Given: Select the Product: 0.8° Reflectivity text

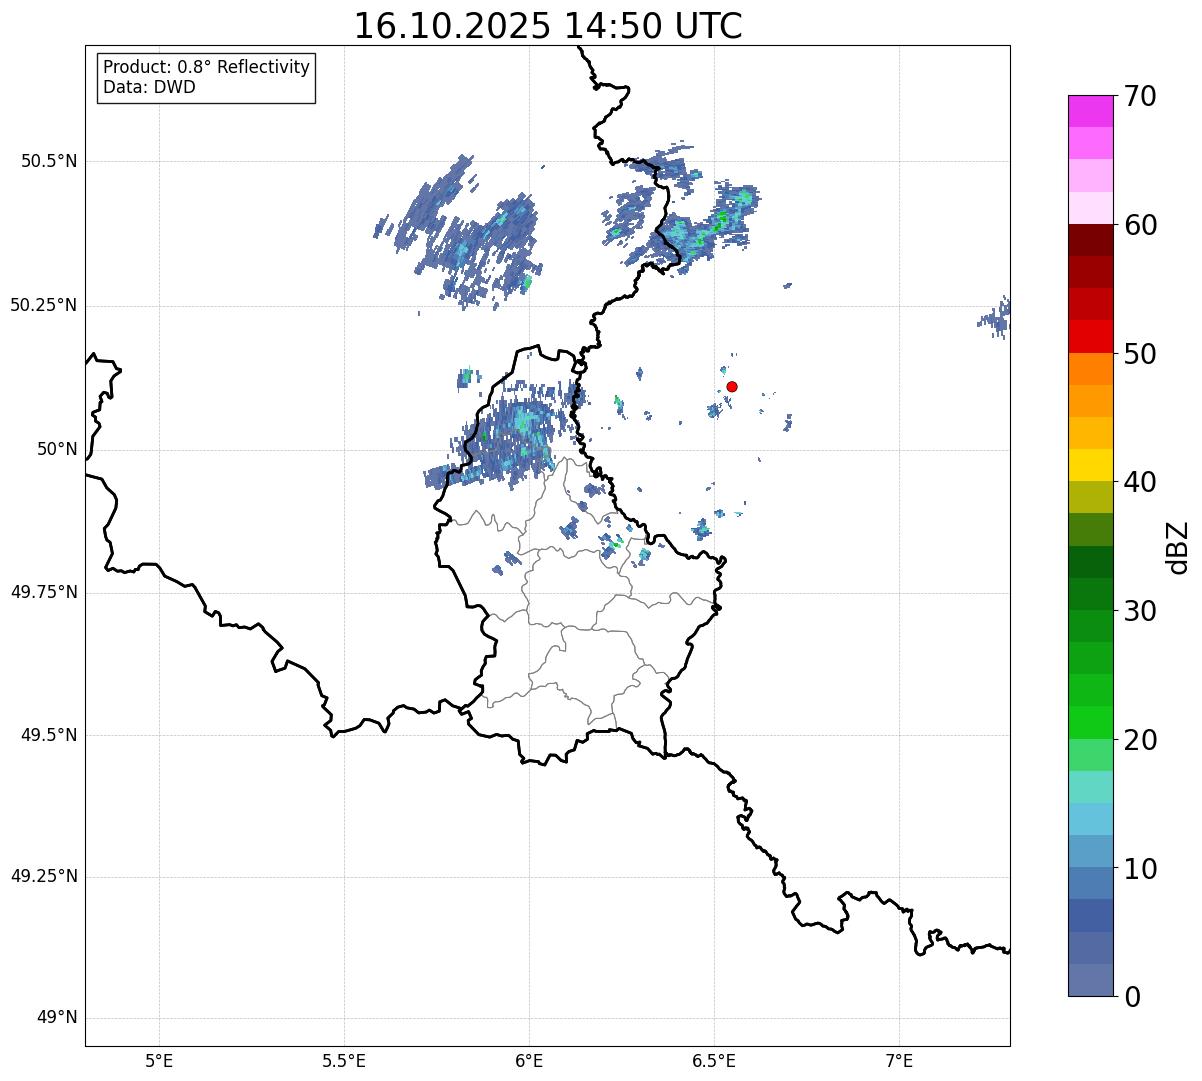Looking at the screenshot, I should coord(207,67).
